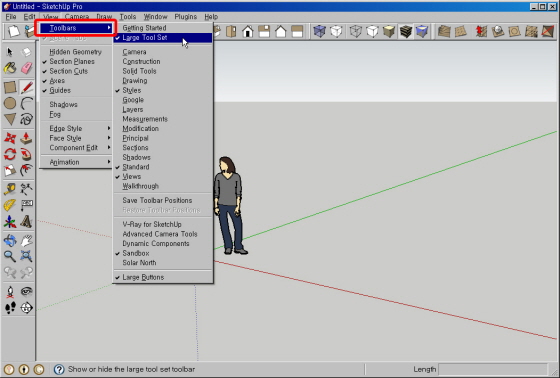Screen dimensions: 560x378
Task: Open the Help menu
Action: tap(211, 17)
